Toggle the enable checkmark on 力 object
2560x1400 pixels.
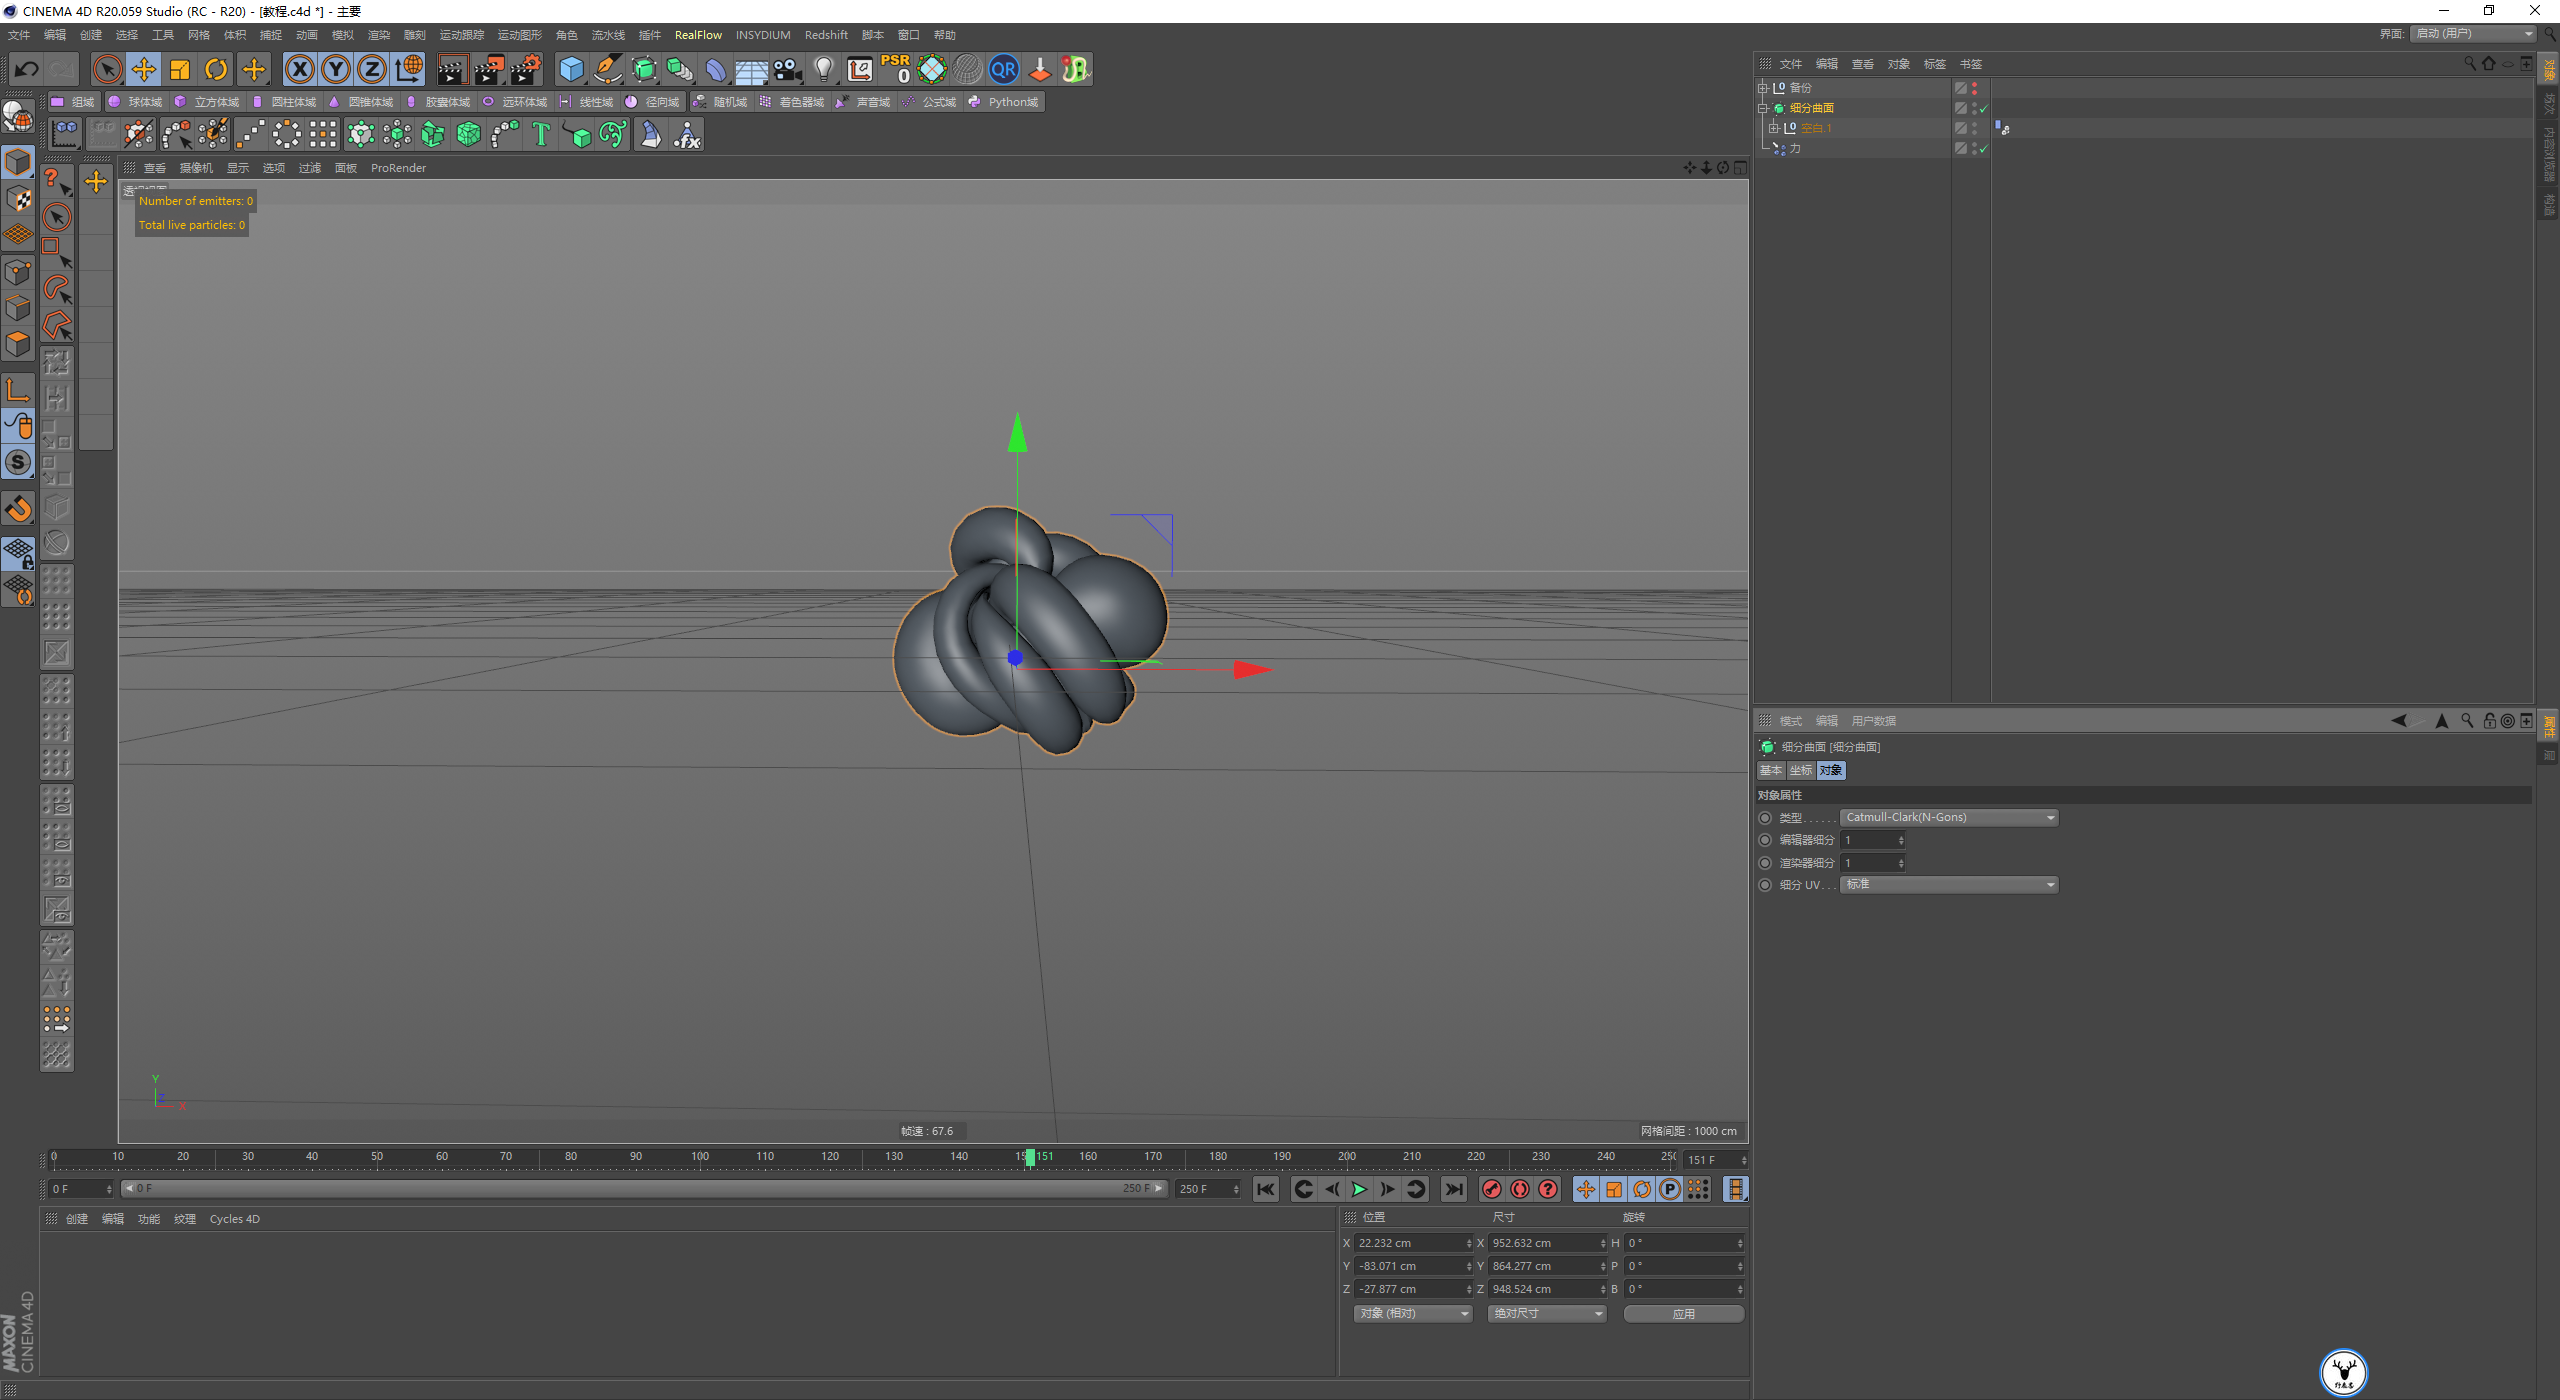pos(1983,149)
